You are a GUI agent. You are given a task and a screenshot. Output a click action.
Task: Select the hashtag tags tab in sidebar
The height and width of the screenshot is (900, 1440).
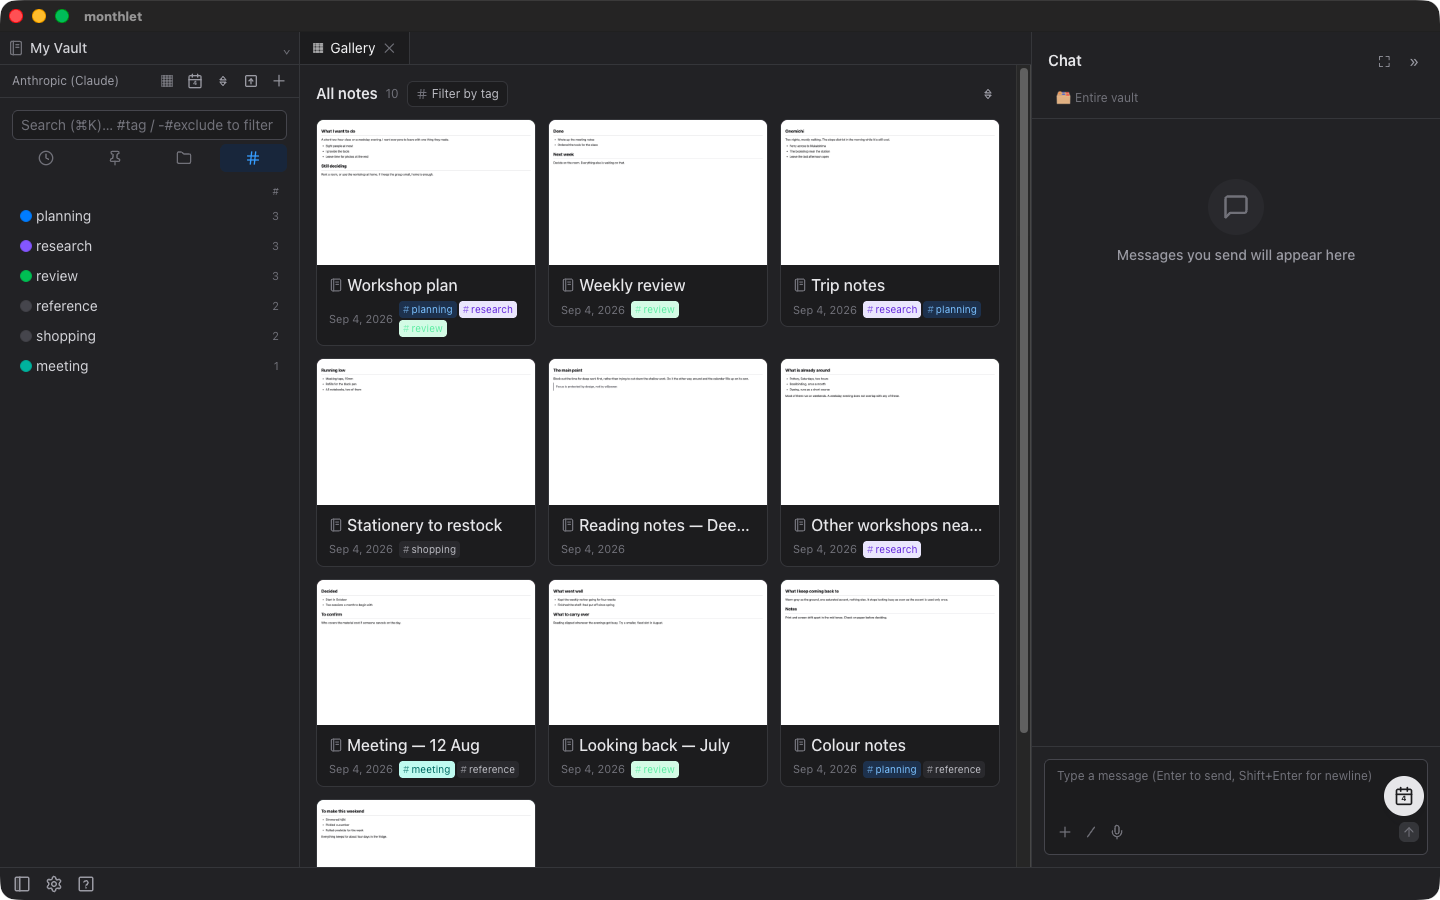click(253, 158)
